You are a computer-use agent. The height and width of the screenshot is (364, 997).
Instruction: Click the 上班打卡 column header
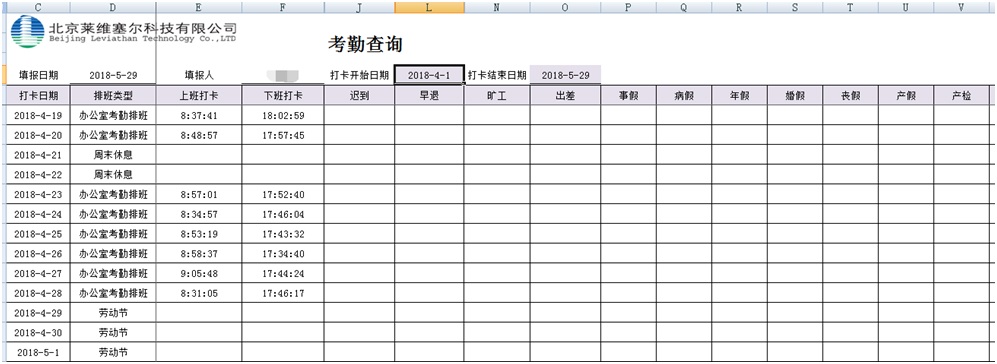pos(199,95)
